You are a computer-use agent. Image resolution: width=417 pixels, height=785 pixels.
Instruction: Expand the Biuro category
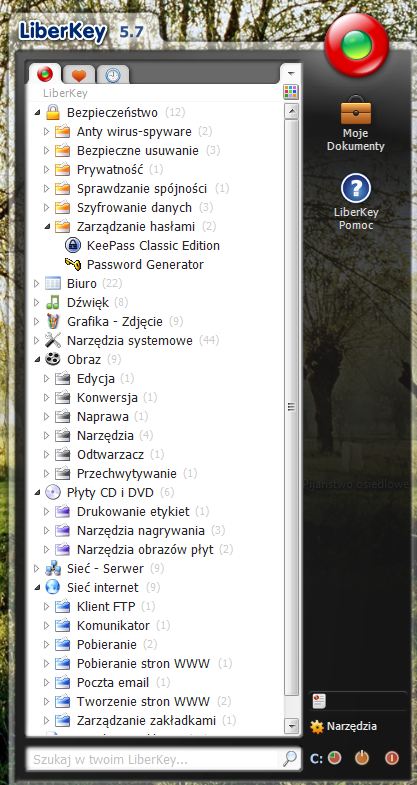pos(36,283)
